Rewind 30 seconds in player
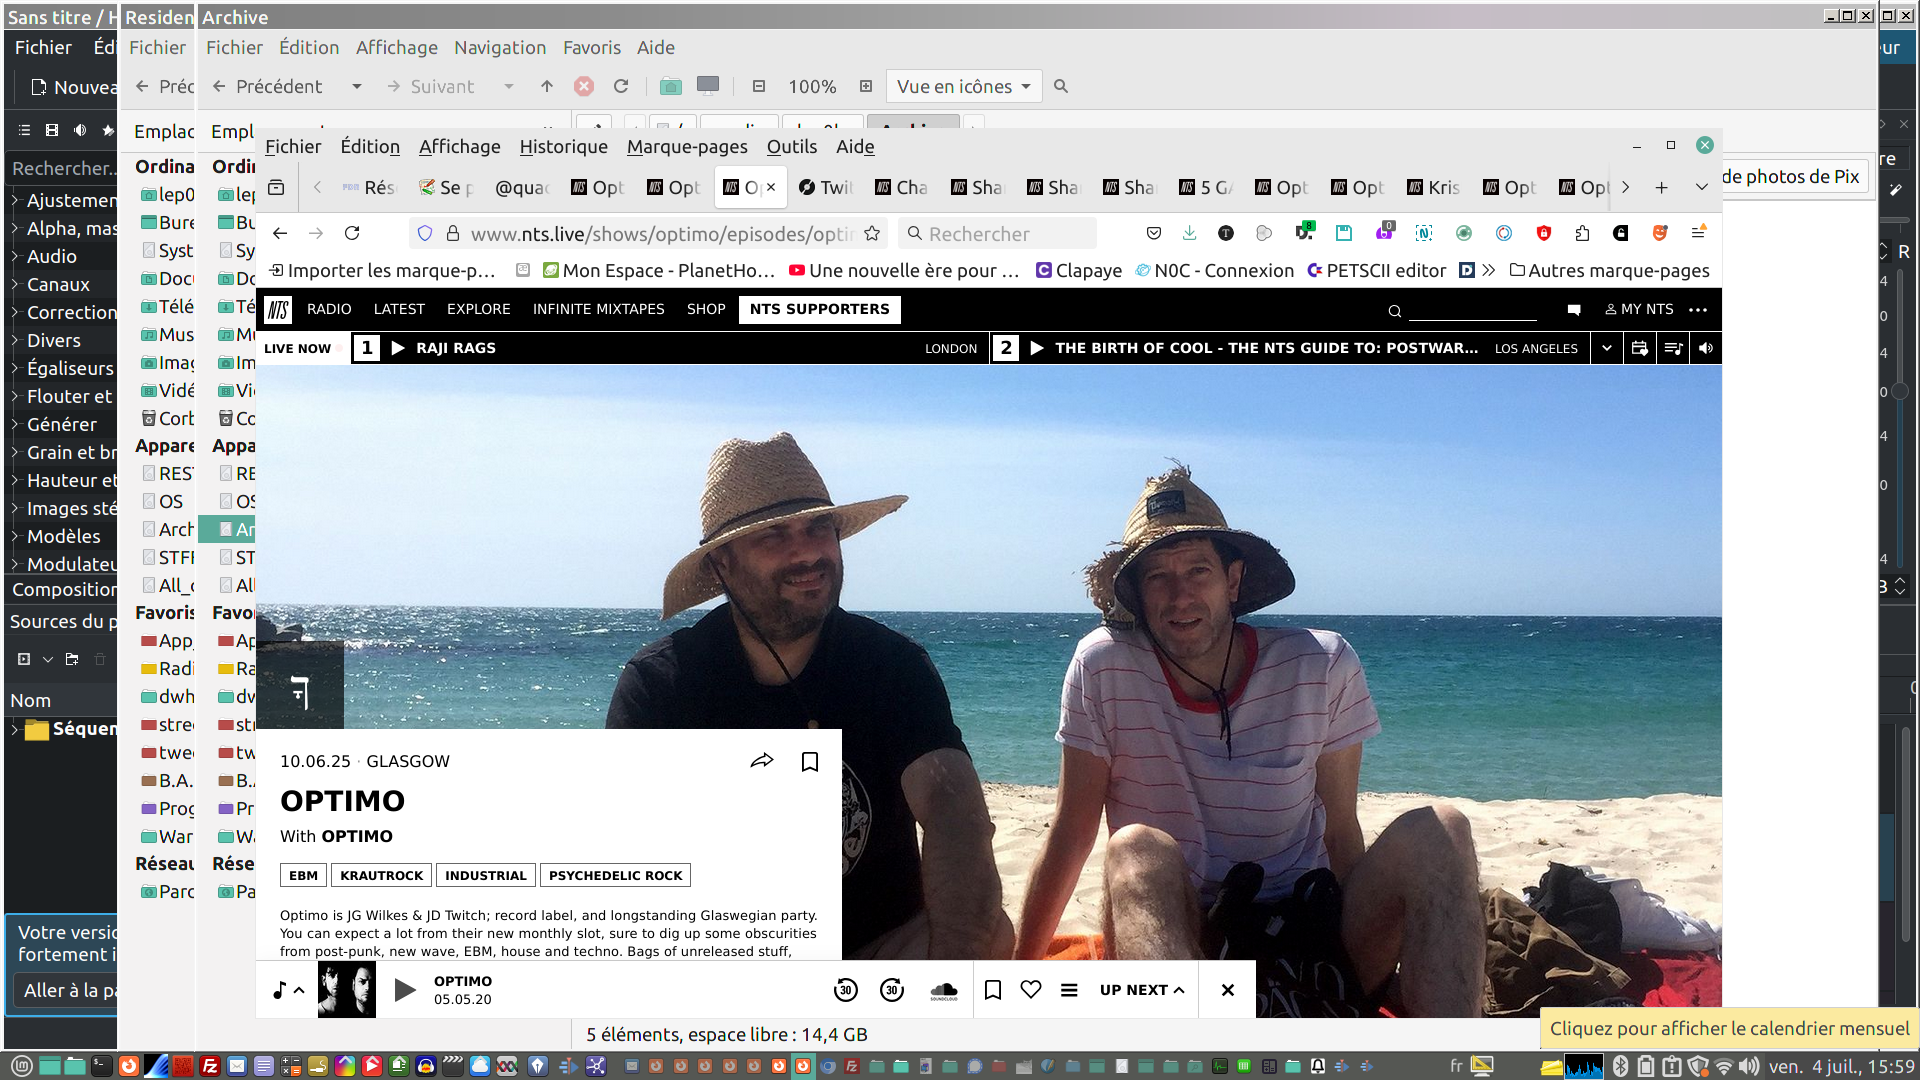Viewport: 1920px width, 1080px height. click(845, 990)
